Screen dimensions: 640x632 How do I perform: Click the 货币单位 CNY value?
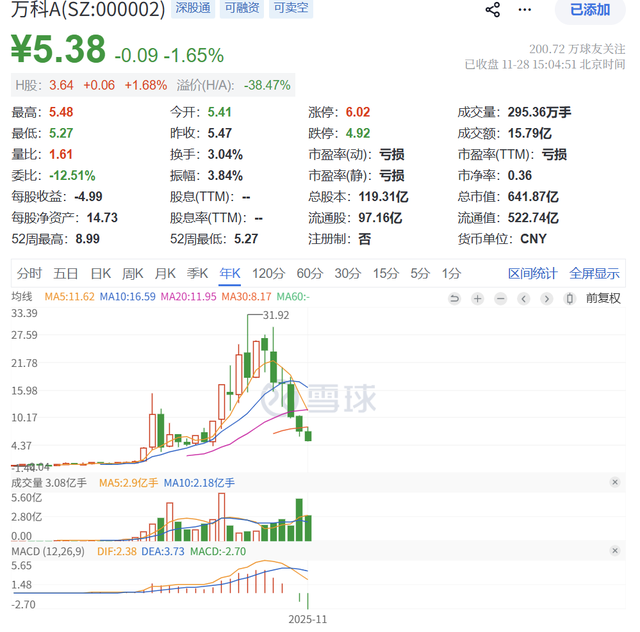533,239
